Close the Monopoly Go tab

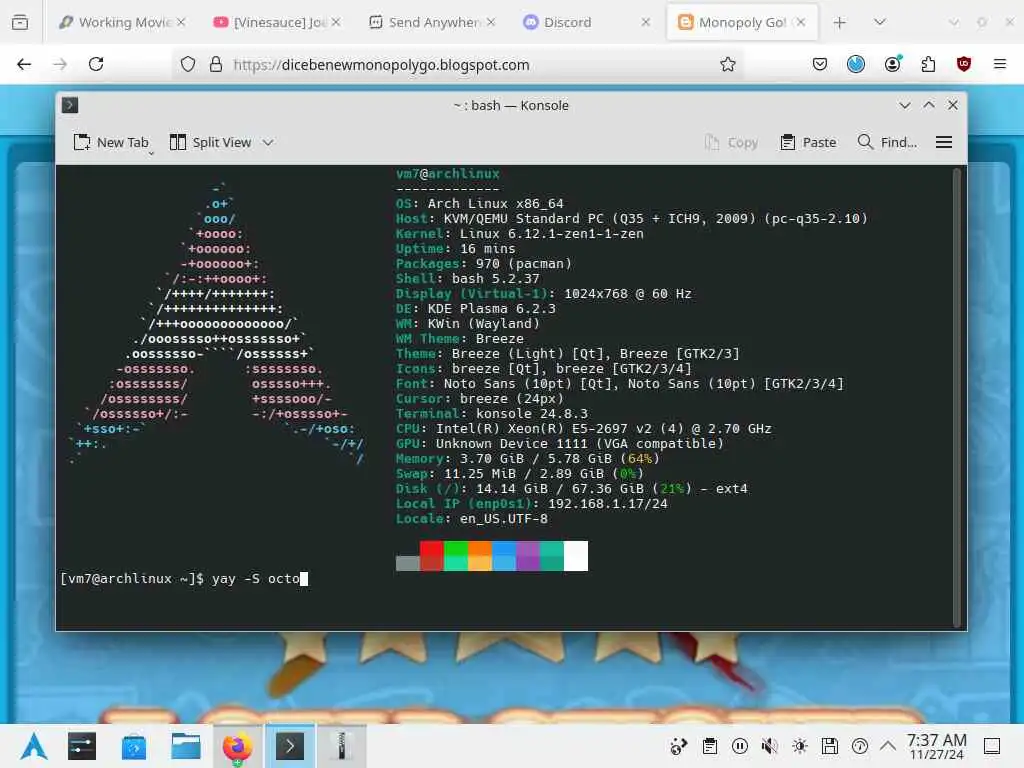pyautogui.click(x=801, y=22)
